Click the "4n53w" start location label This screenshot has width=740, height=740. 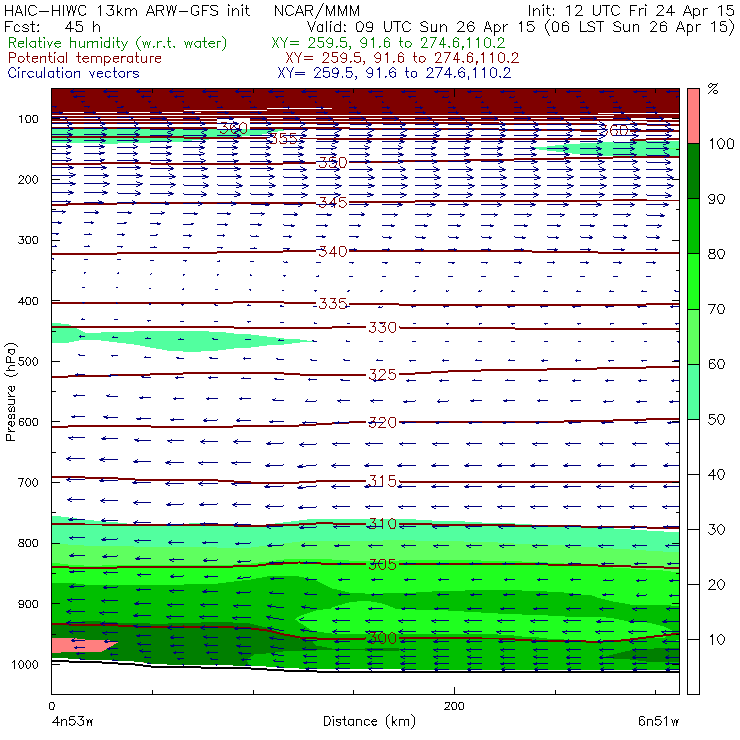pyautogui.click(x=72, y=721)
